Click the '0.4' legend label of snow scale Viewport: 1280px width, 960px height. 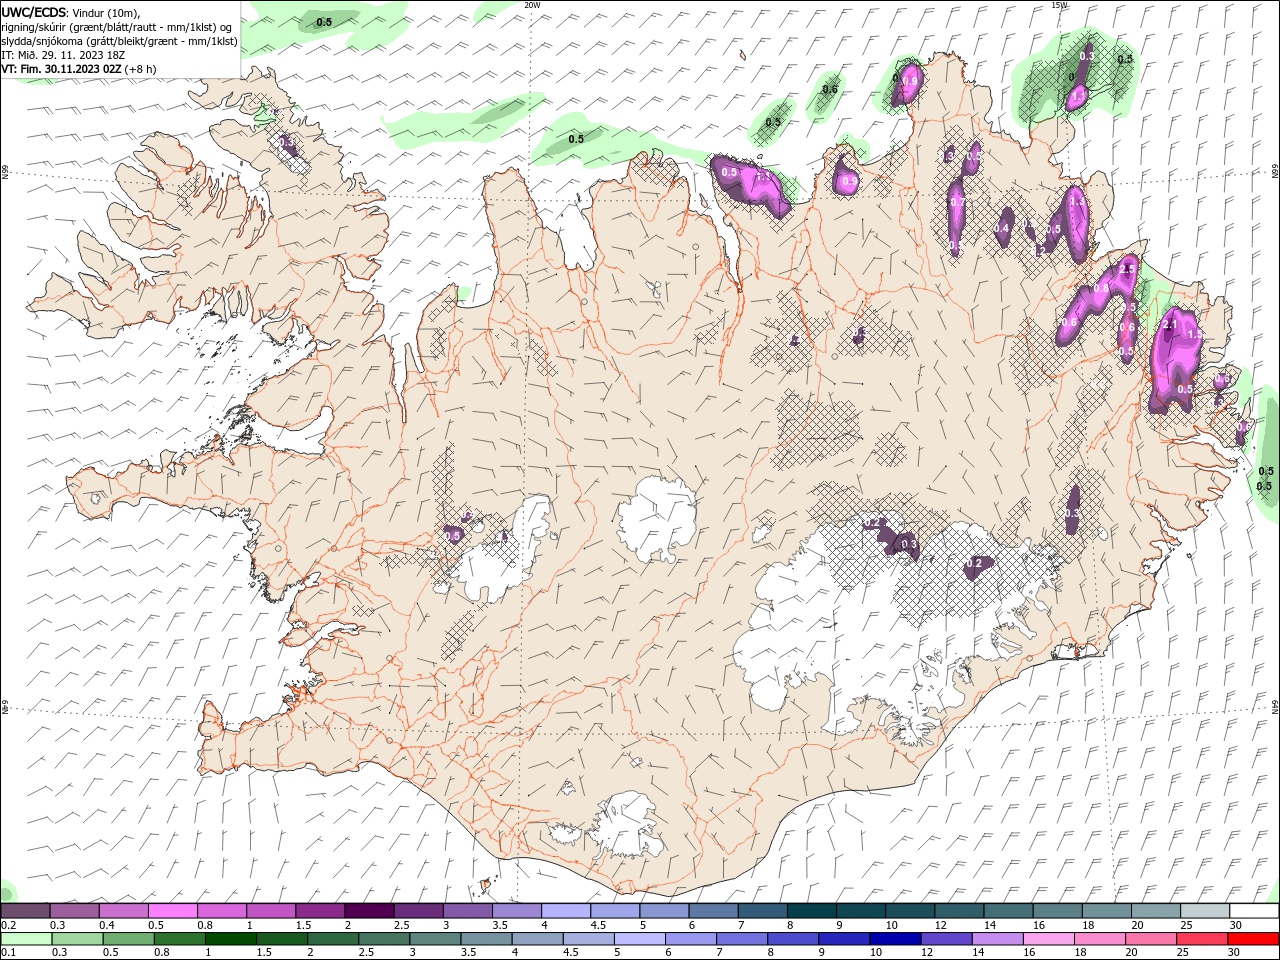pos(107,925)
